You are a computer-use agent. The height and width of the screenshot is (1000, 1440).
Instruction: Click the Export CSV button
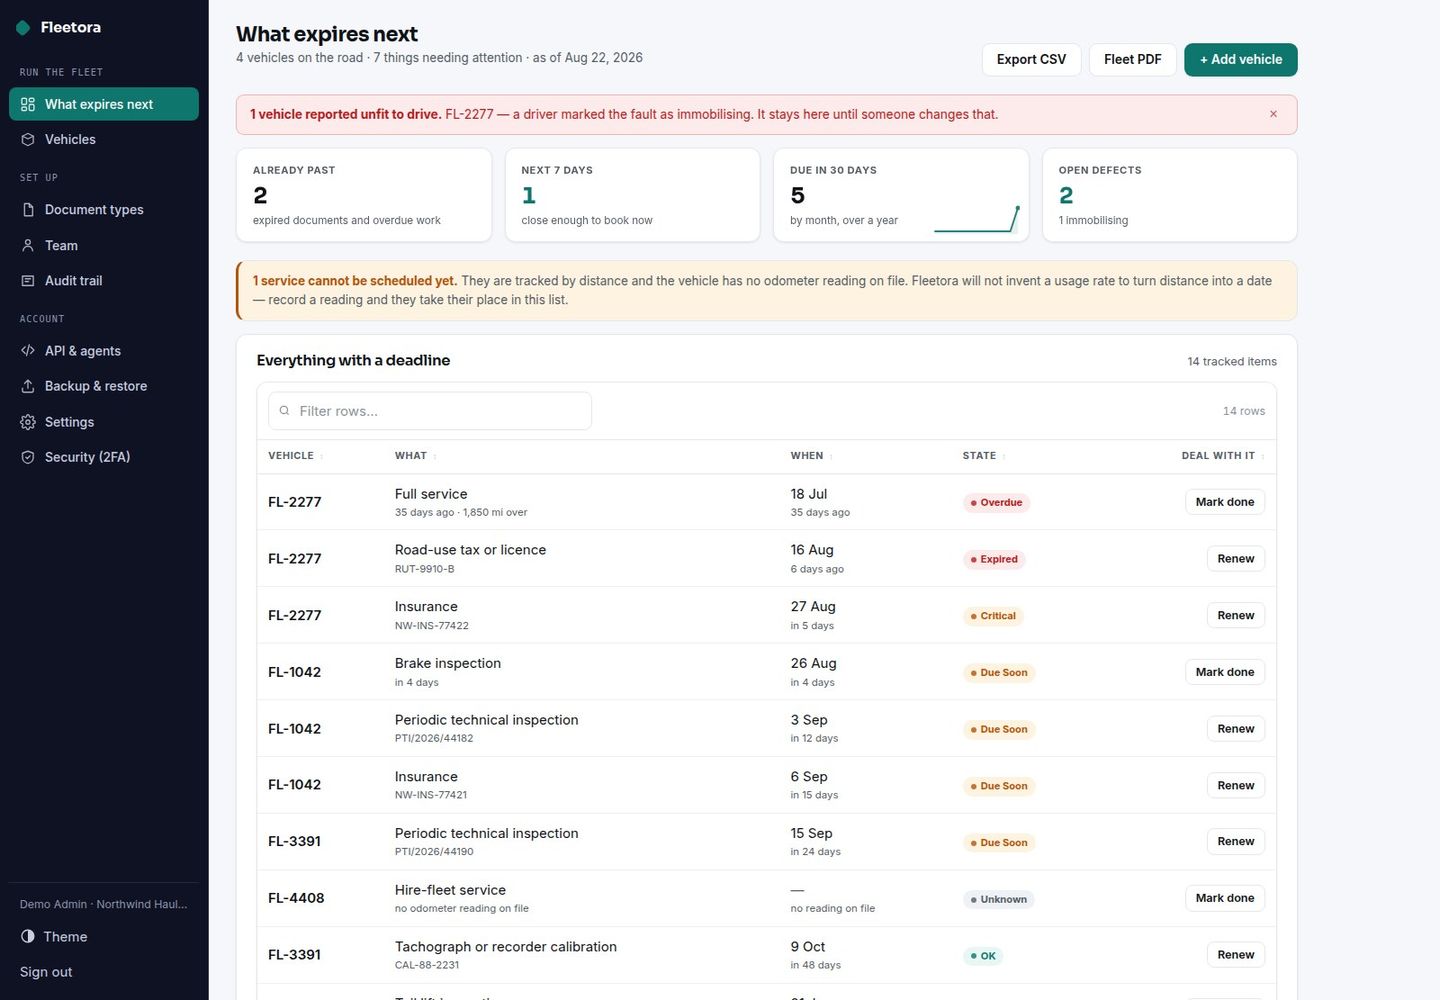coord(1031,59)
